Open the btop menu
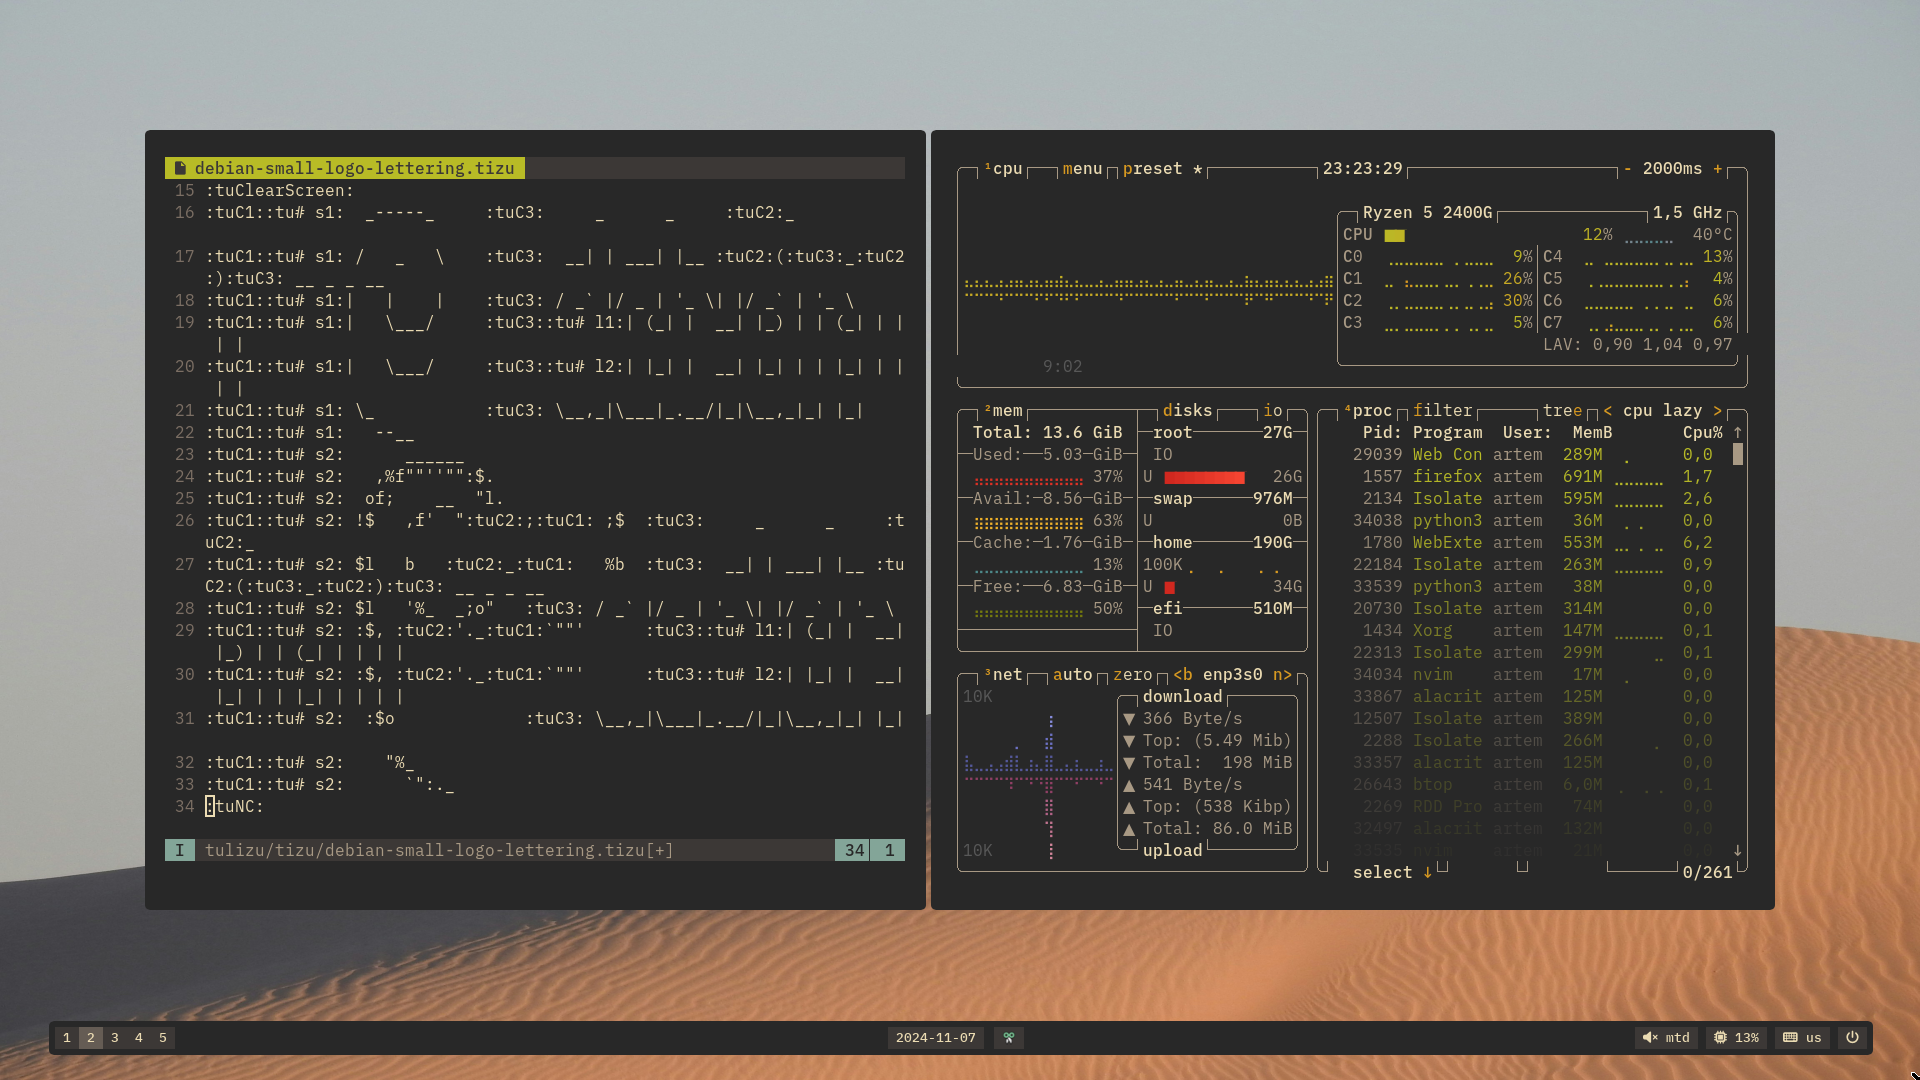The width and height of the screenshot is (1920, 1080). [x=1081, y=169]
